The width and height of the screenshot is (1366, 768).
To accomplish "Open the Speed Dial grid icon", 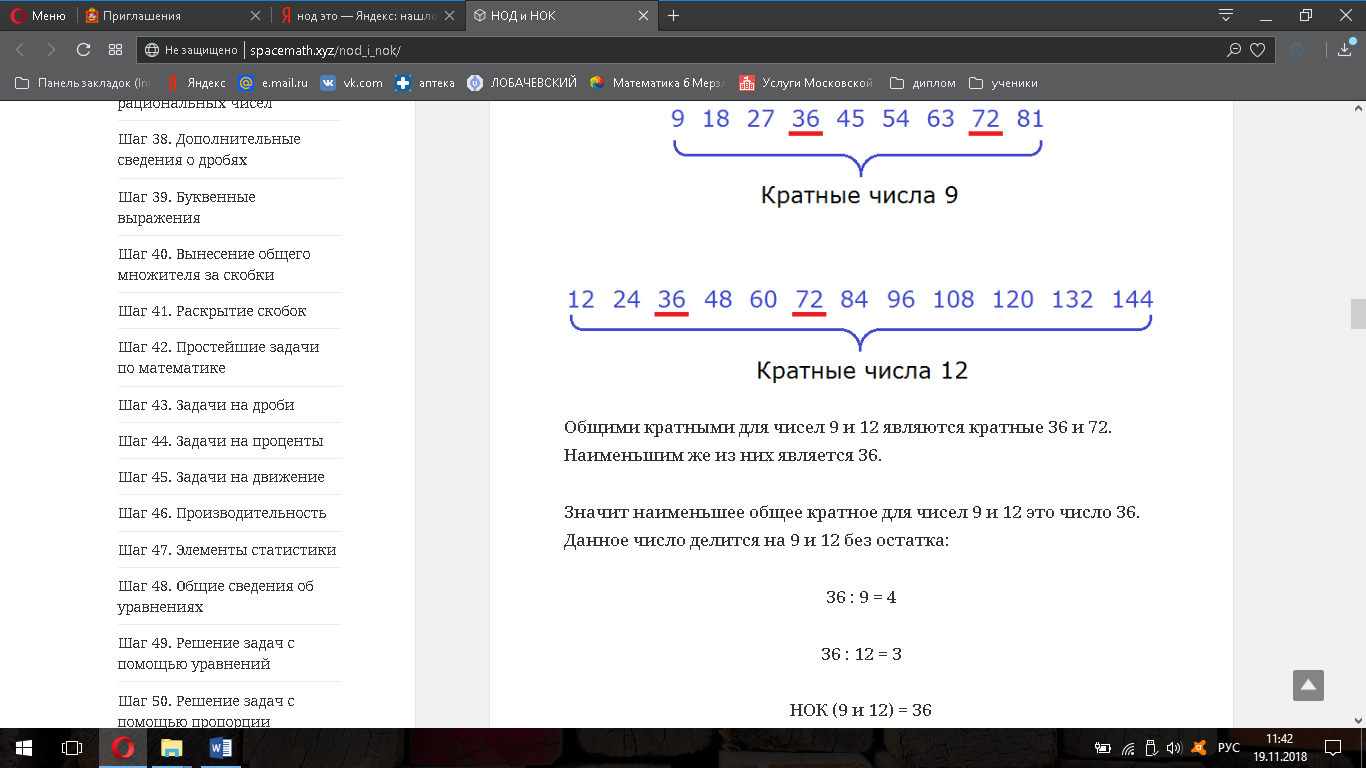I will [x=115, y=49].
